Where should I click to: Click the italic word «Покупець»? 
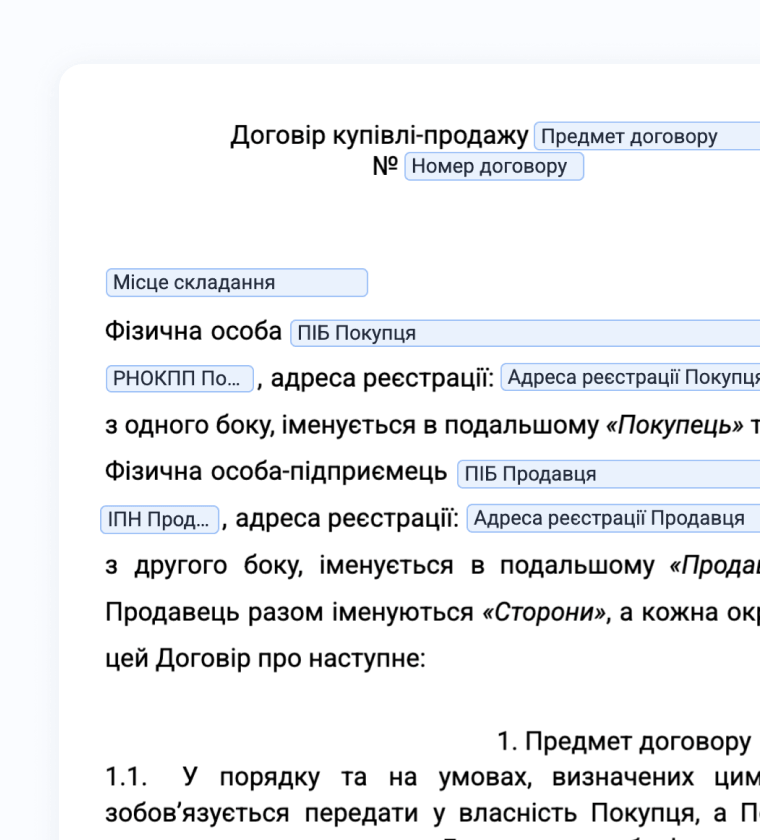tap(674, 425)
